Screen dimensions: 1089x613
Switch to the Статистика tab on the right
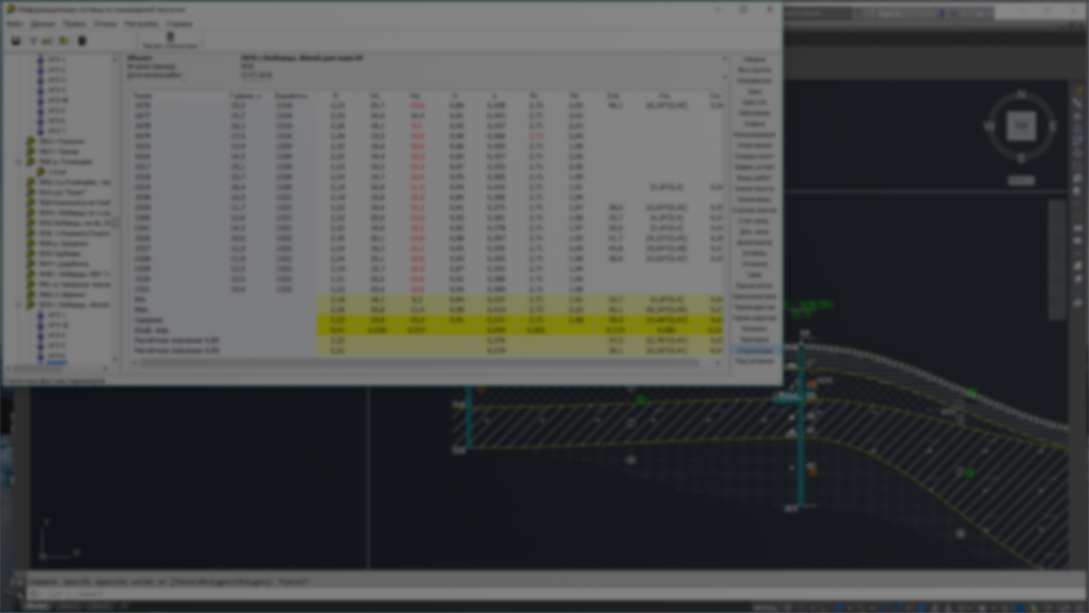(x=754, y=351)
